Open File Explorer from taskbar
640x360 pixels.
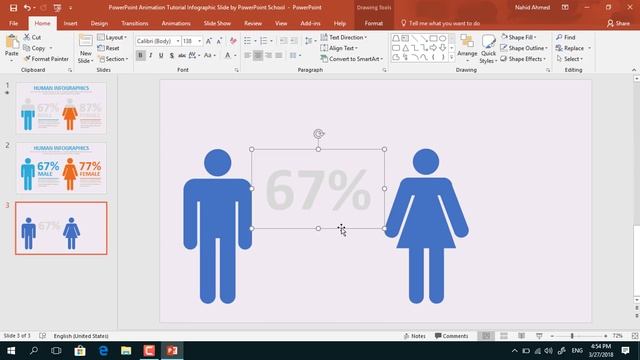coord(126,351)
